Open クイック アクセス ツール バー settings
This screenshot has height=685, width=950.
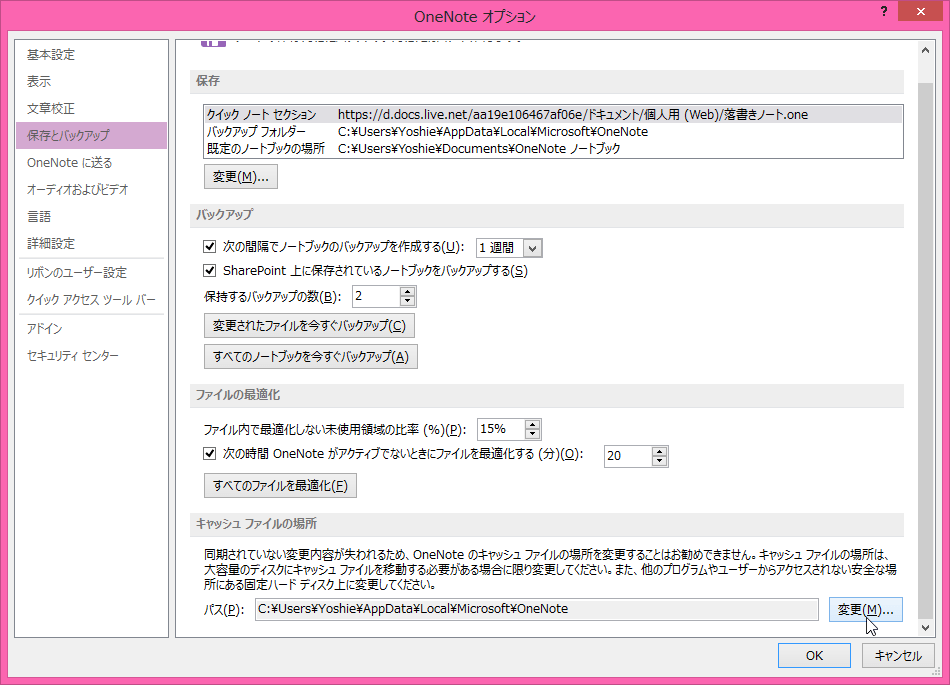pyautogui.click(x=91, y=300)
